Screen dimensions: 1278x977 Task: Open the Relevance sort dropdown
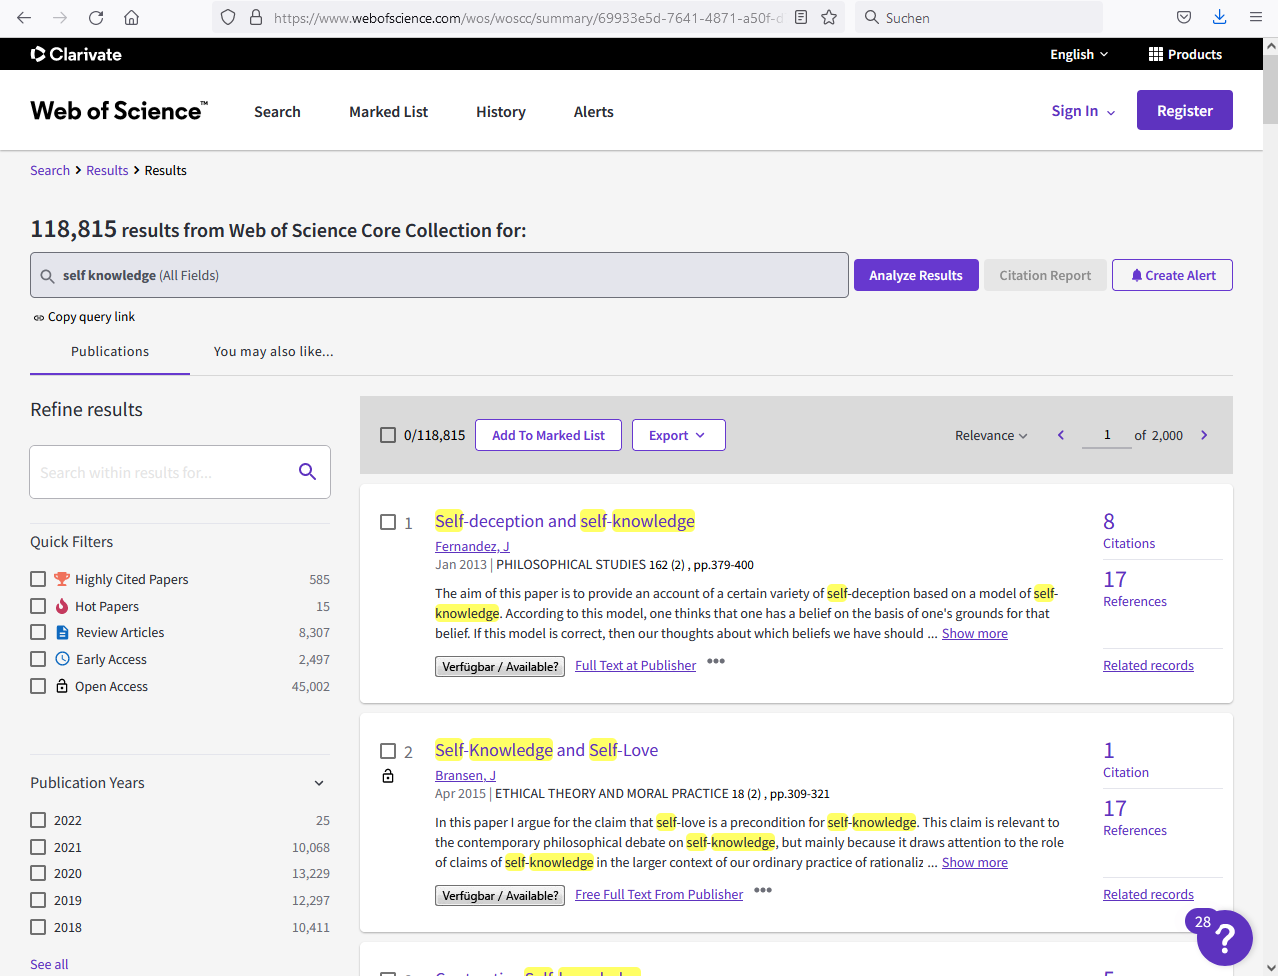(x=991, y=435)
